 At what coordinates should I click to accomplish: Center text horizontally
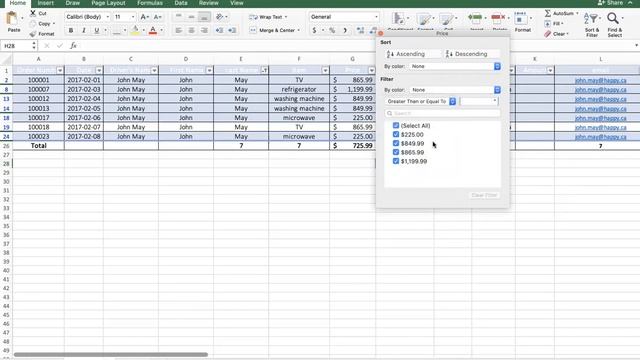point(191,30)
